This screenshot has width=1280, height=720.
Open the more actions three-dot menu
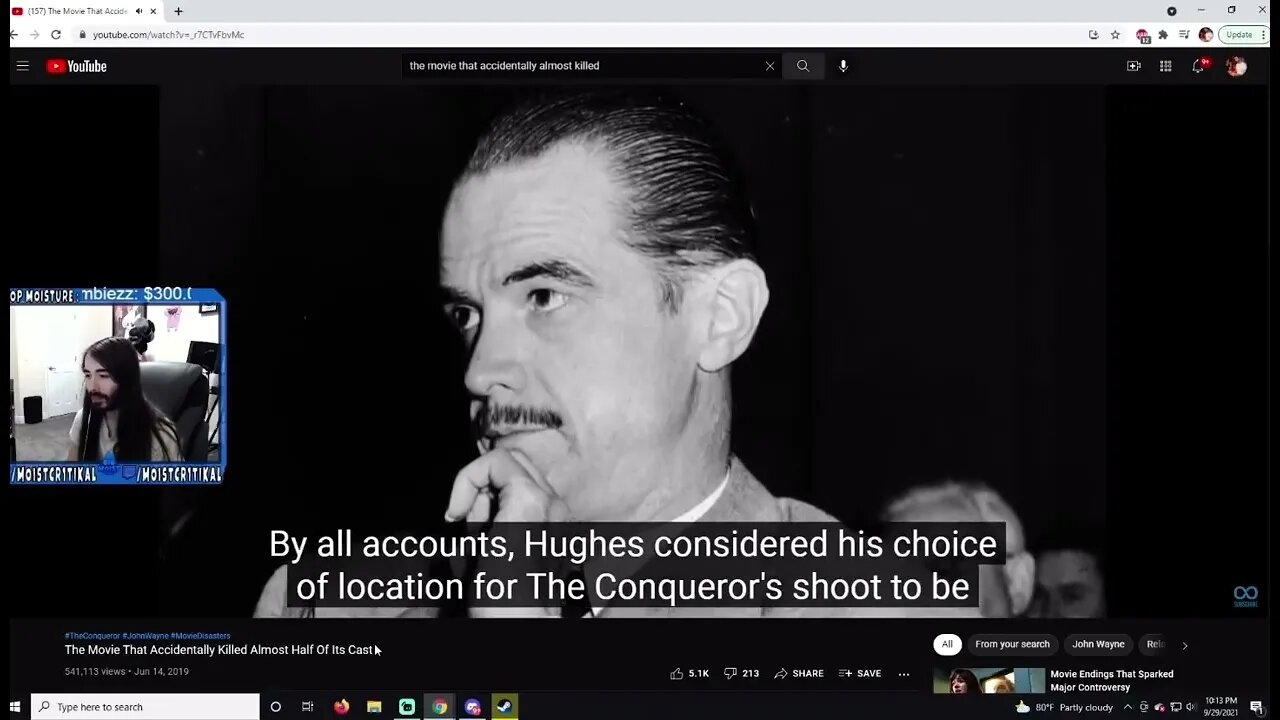[904, 674]
